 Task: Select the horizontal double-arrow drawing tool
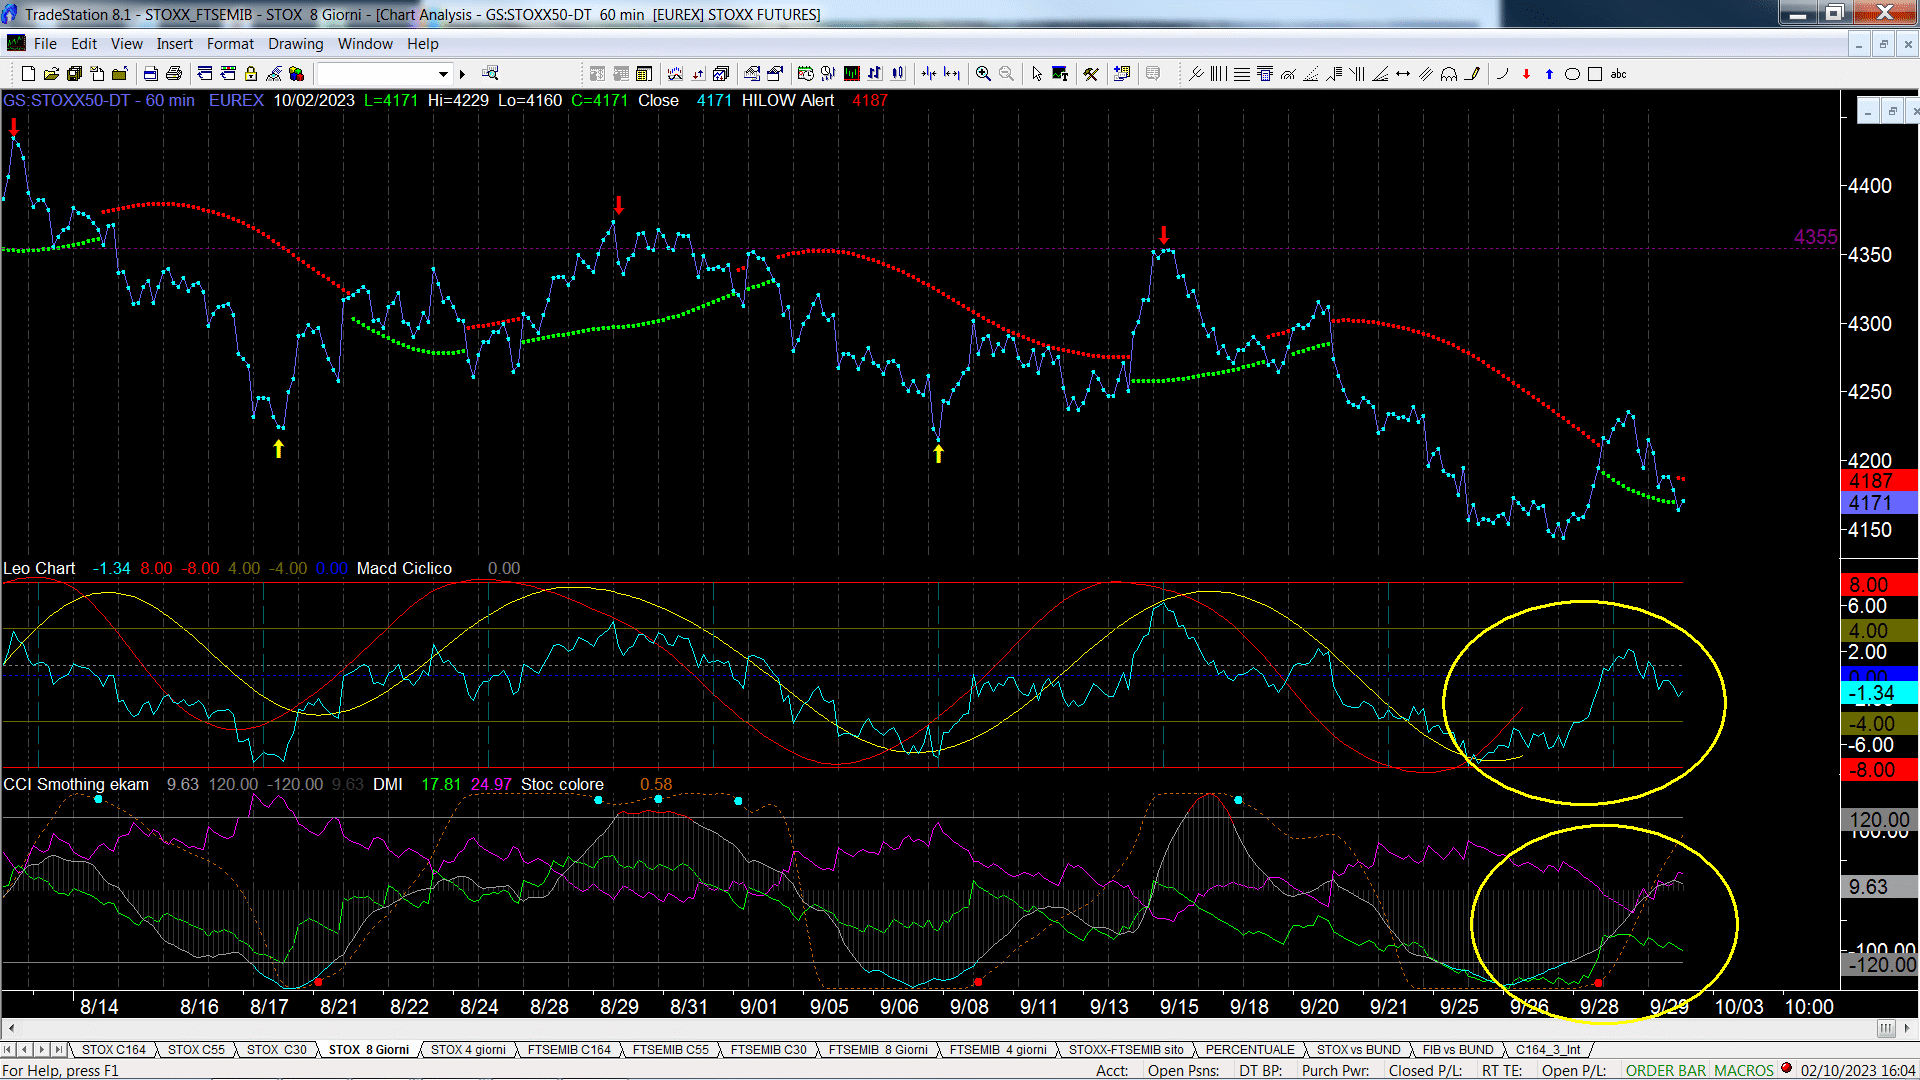click(1403, 74)
